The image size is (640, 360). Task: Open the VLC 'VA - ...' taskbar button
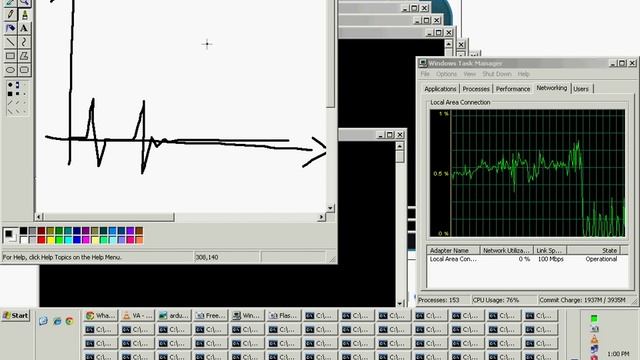pos(137,316)
